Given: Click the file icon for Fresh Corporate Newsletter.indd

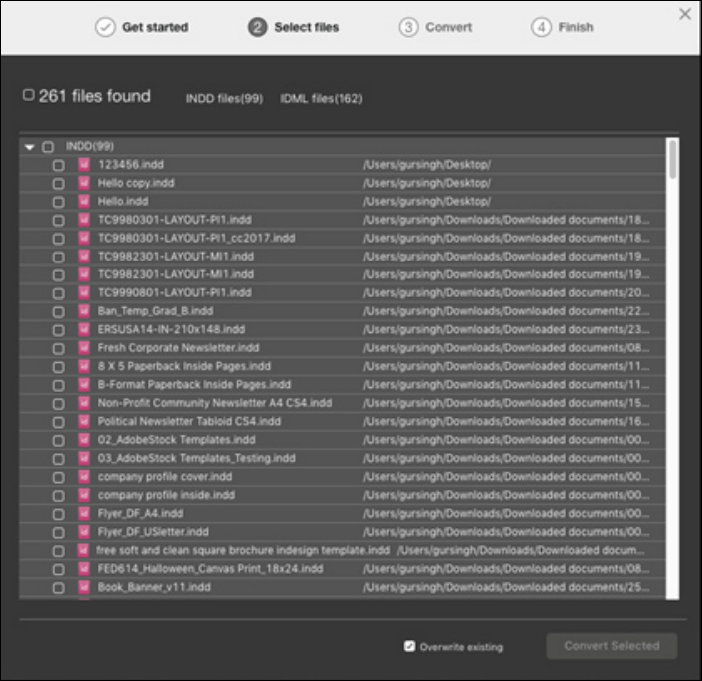Looking at the screenshot, I should (84, 348).
